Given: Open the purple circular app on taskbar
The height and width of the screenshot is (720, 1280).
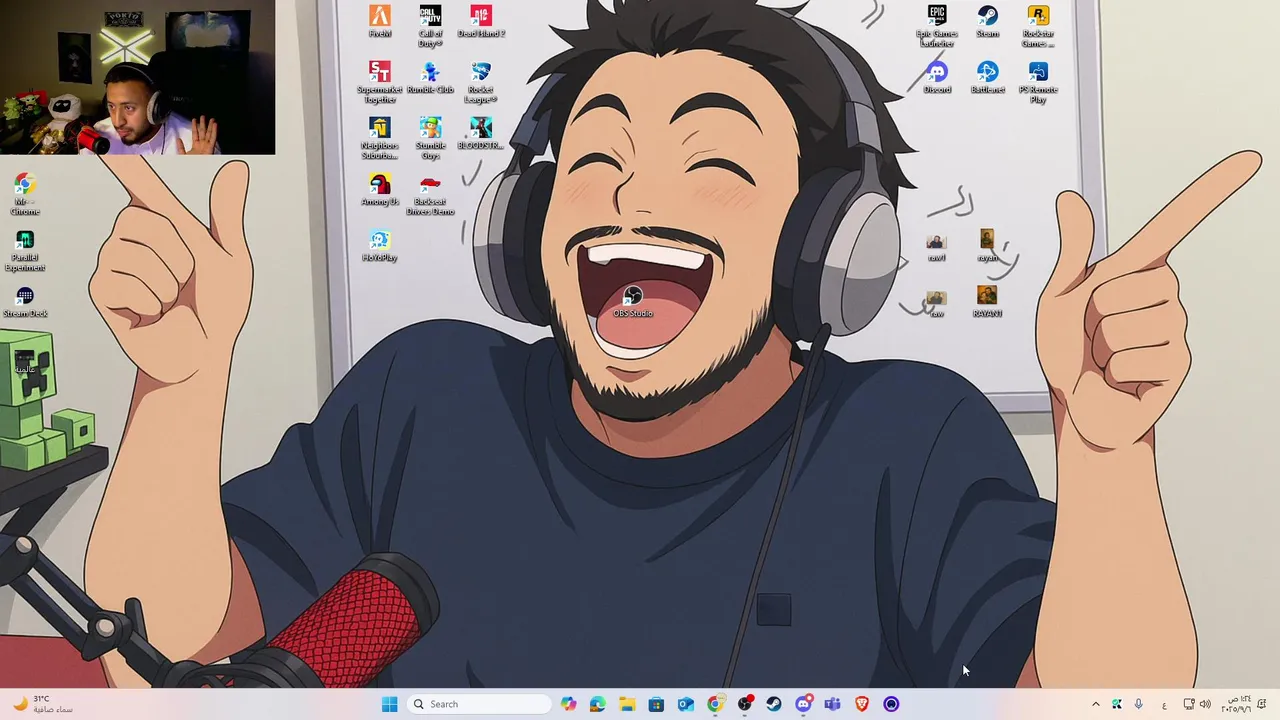Looking at the screenshot, I should [x=891, y=704].
